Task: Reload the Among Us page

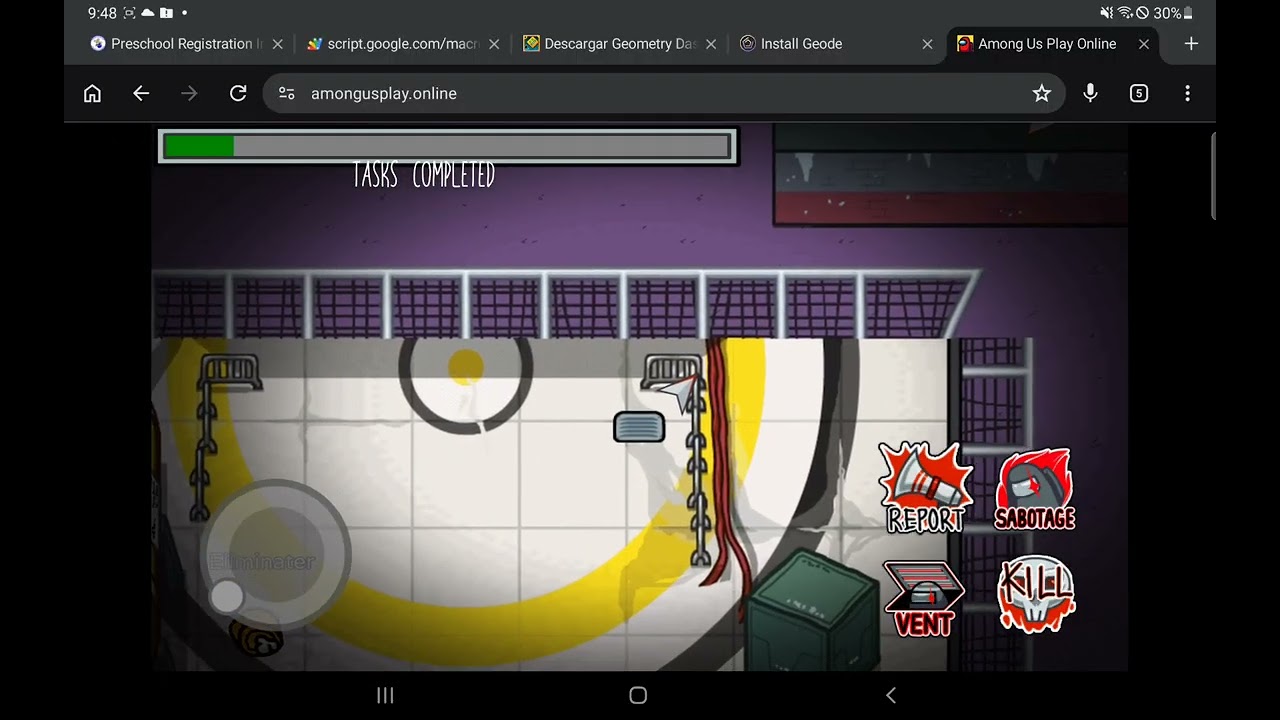Action: [x=238, y=93]
